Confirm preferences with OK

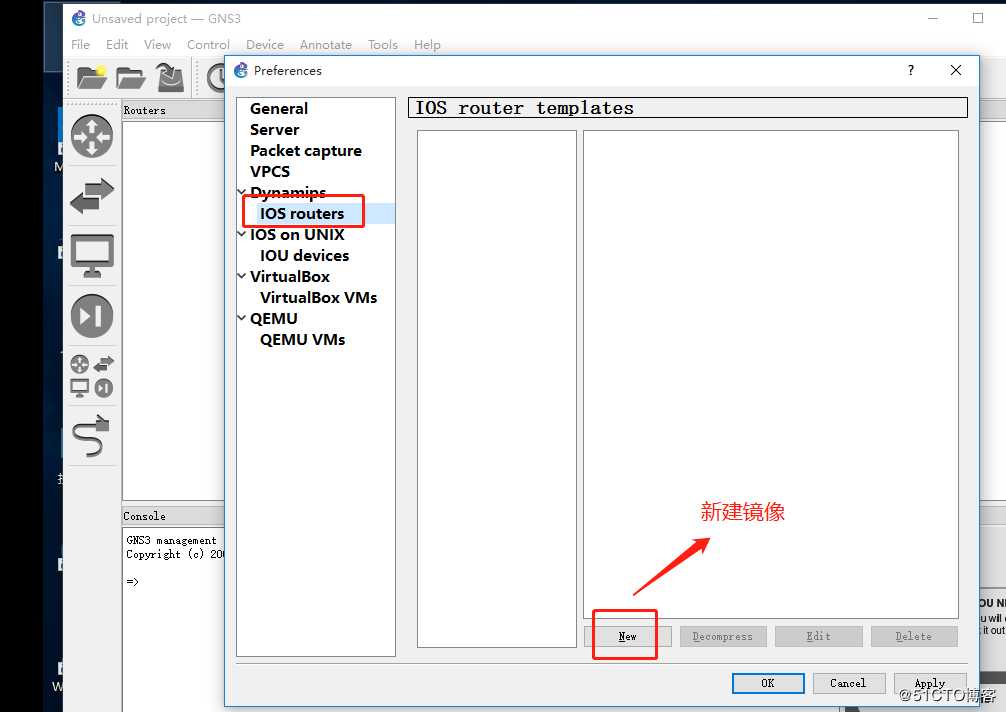pyautogui.click(x=768, y=683)
